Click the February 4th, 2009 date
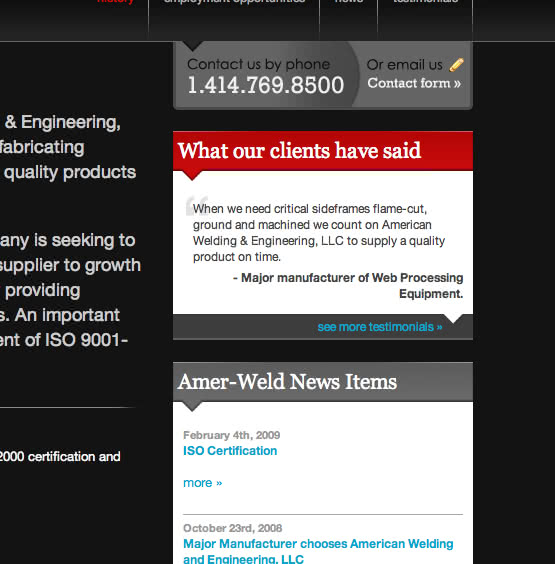The image size is (555, 564). [232, 435]
